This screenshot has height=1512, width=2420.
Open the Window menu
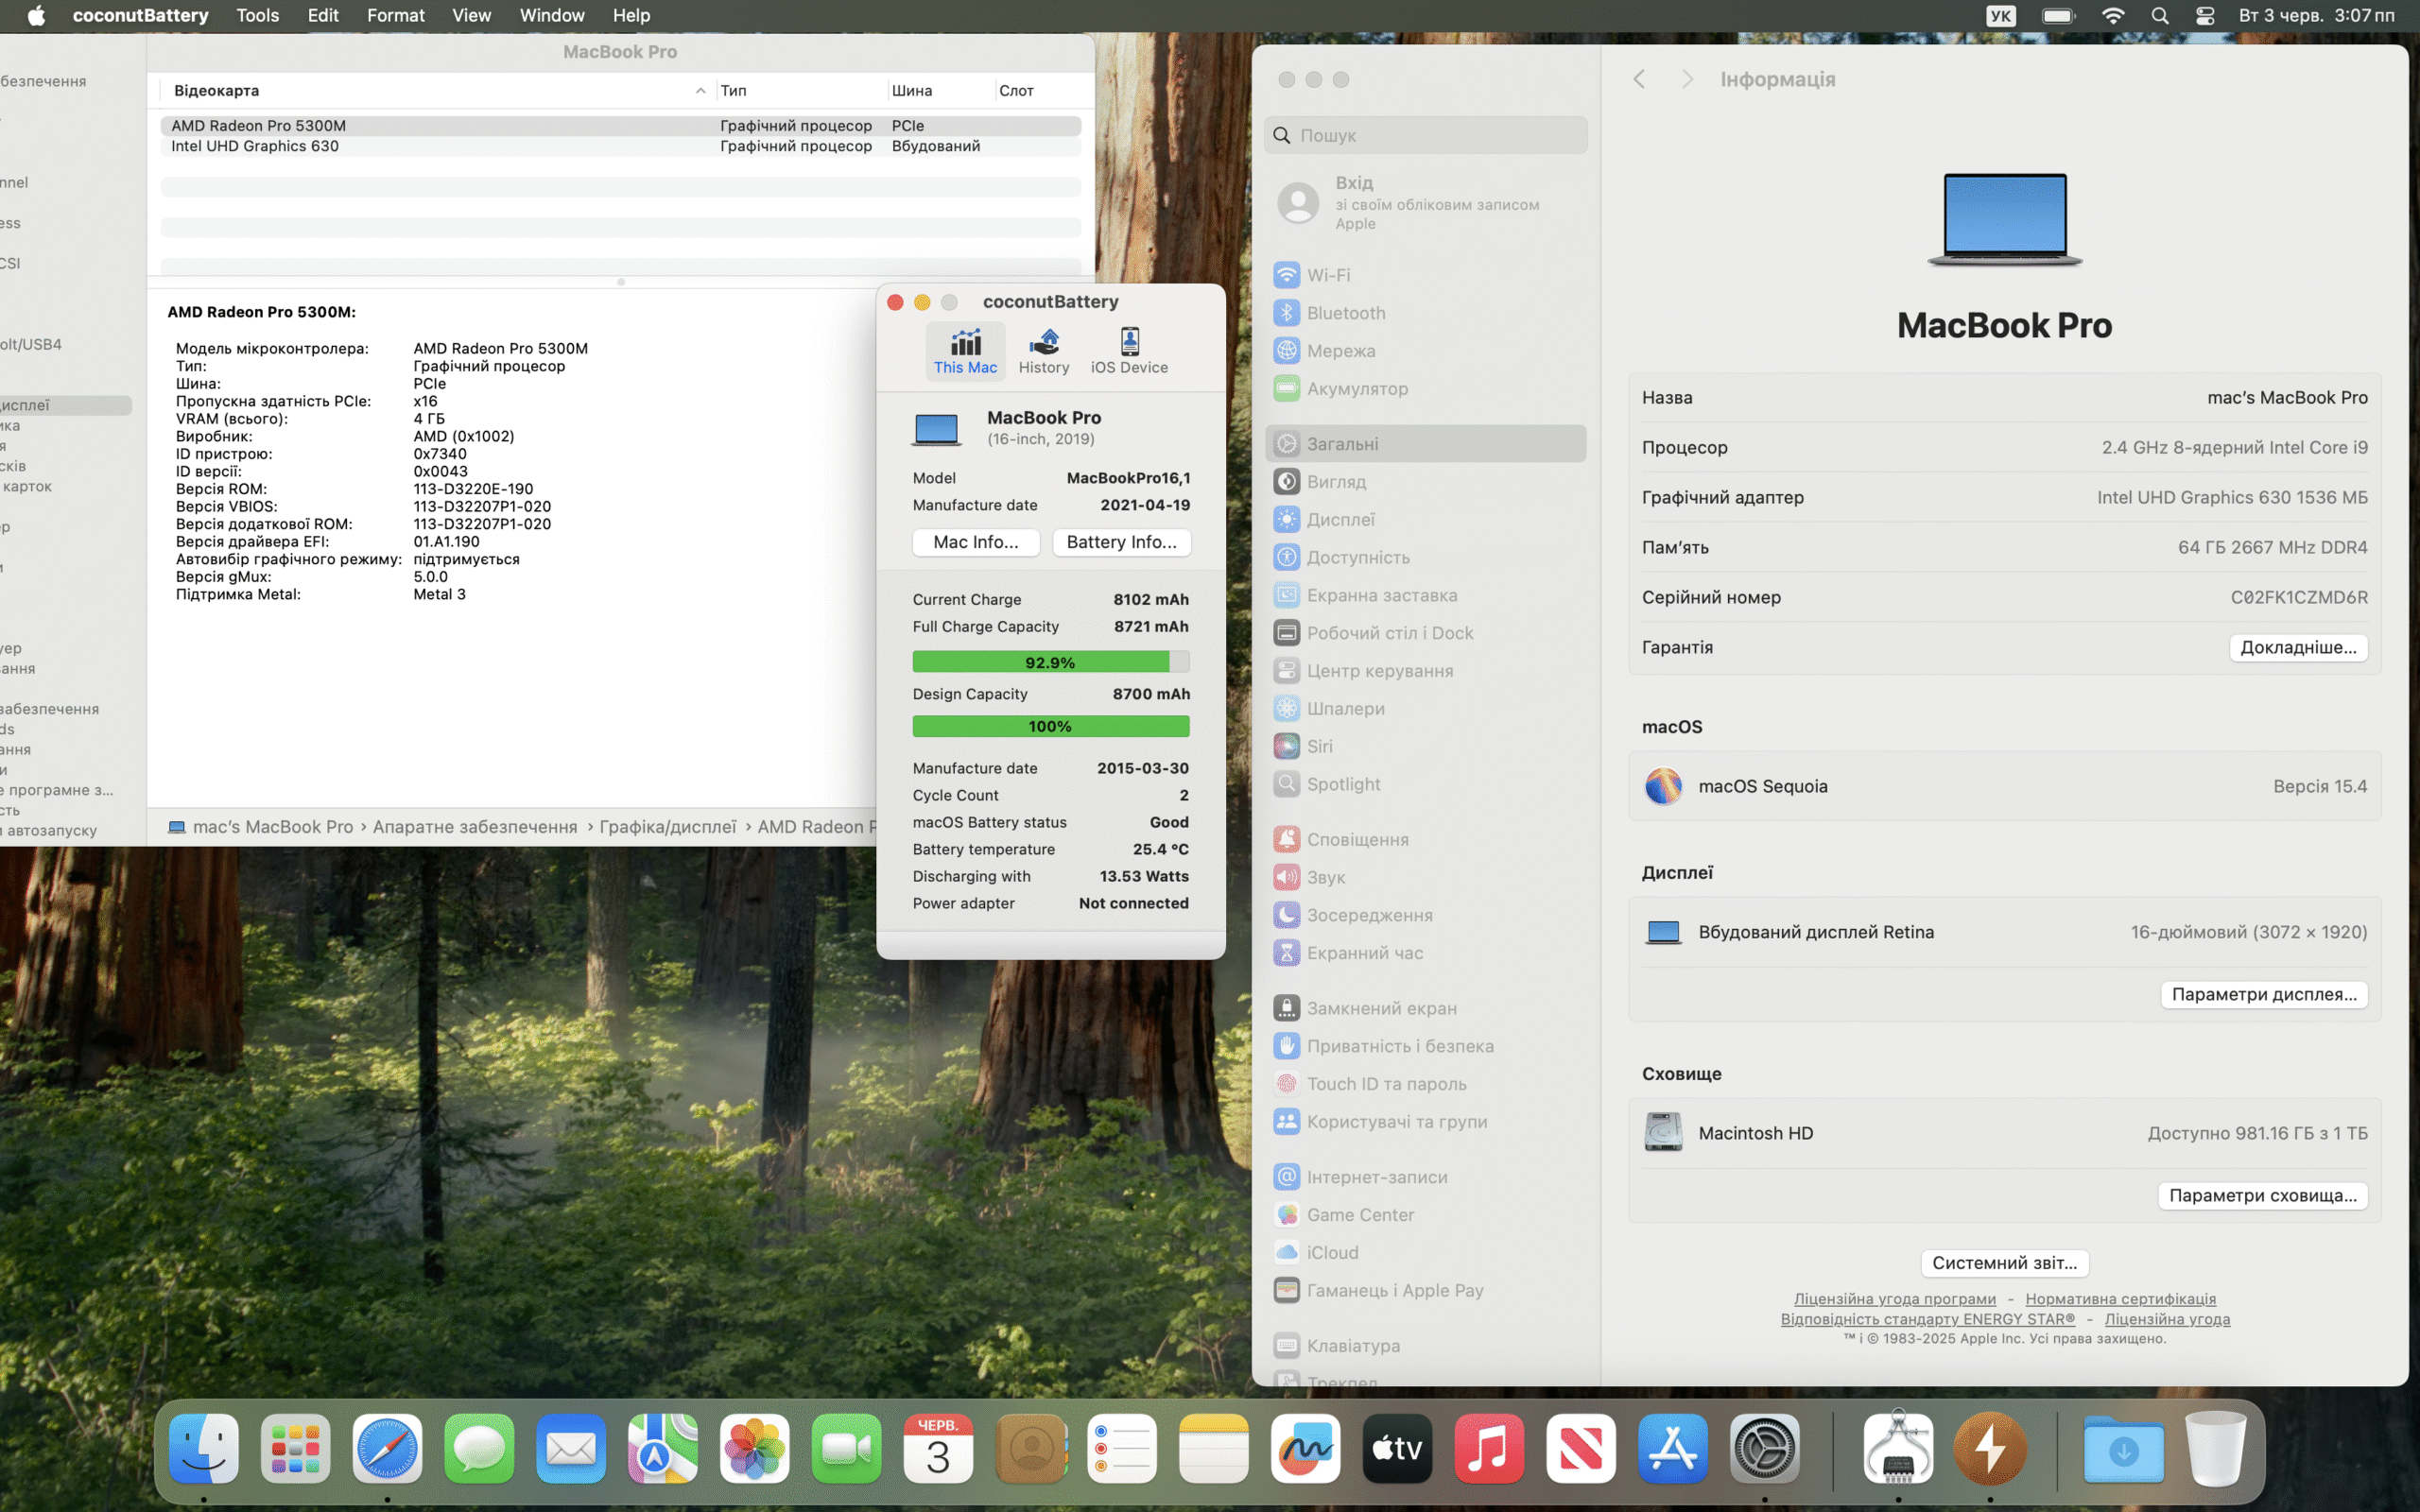[552, 15]
